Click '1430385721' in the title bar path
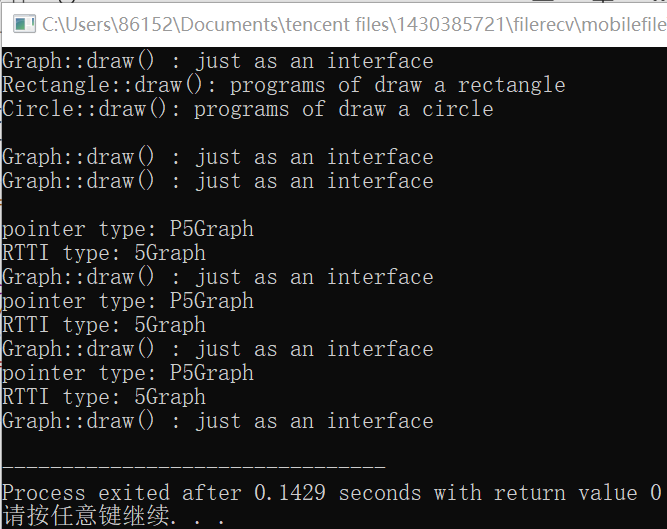This screenshot has width=667, height=529. pyautogui.click(x=451, y=24)
